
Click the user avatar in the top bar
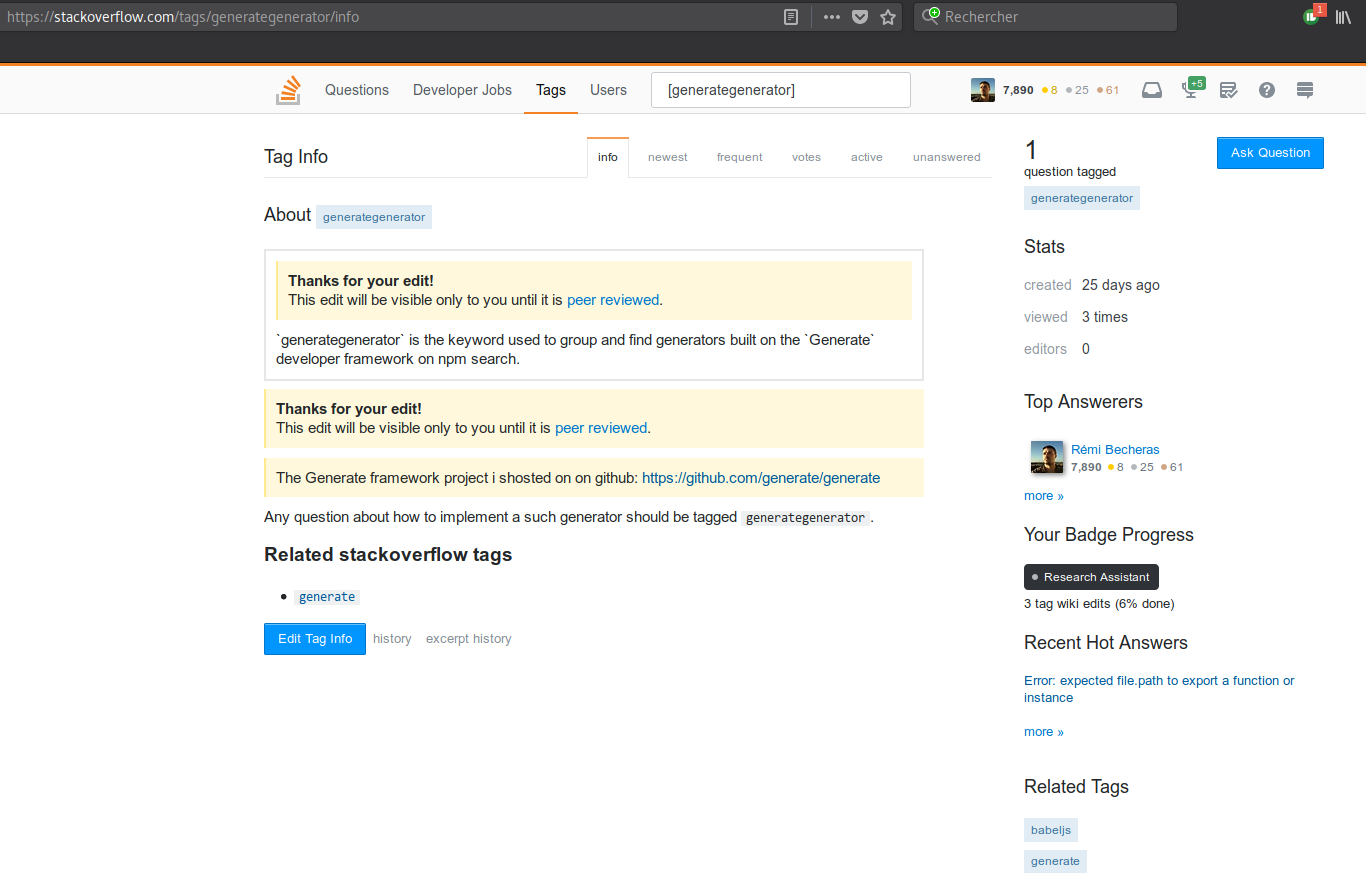pyautogui.click(x=983, y=90)
